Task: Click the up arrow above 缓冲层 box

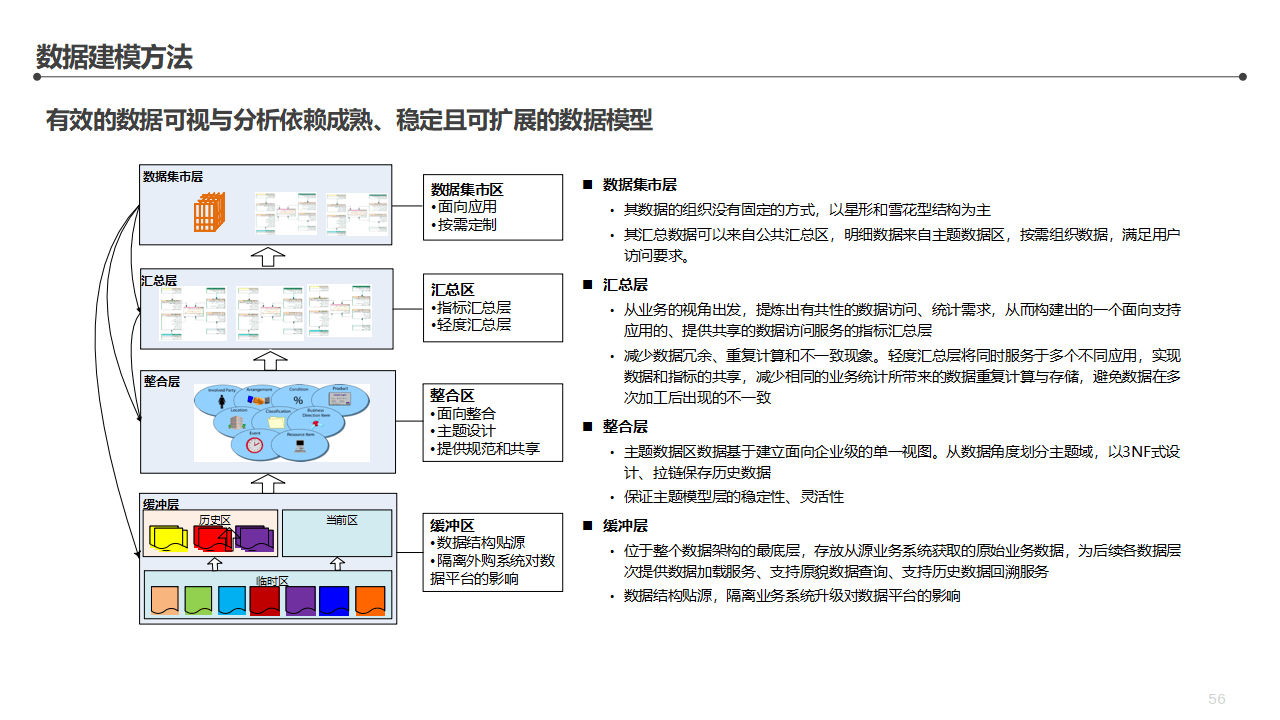Action: pyautogui.click(x=268, y=483)
